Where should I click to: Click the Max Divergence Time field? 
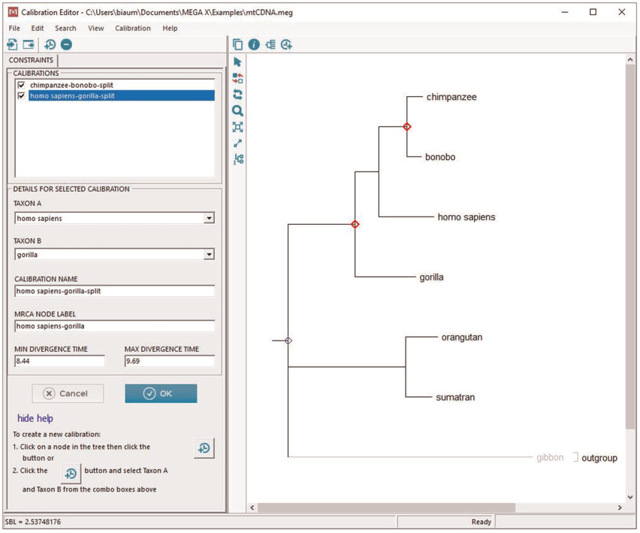pos(169,361)
